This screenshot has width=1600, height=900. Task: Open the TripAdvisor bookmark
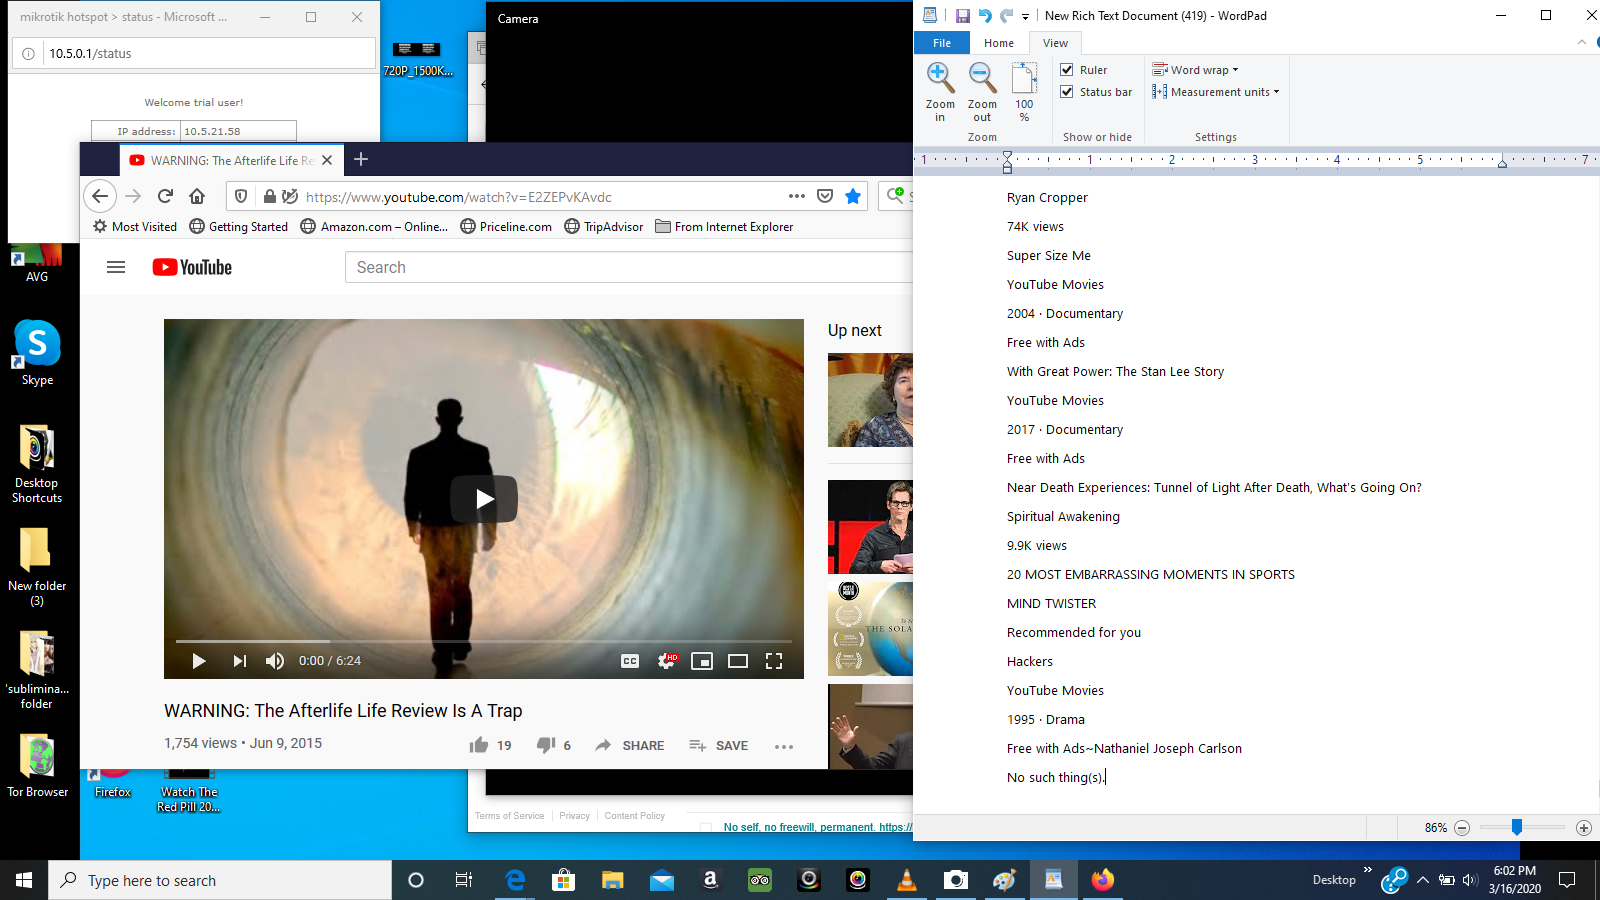(604, 227)
